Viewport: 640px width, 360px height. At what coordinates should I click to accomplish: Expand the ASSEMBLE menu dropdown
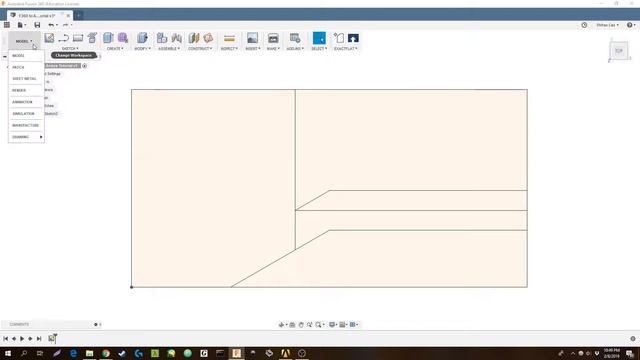[x=169, y=49]
